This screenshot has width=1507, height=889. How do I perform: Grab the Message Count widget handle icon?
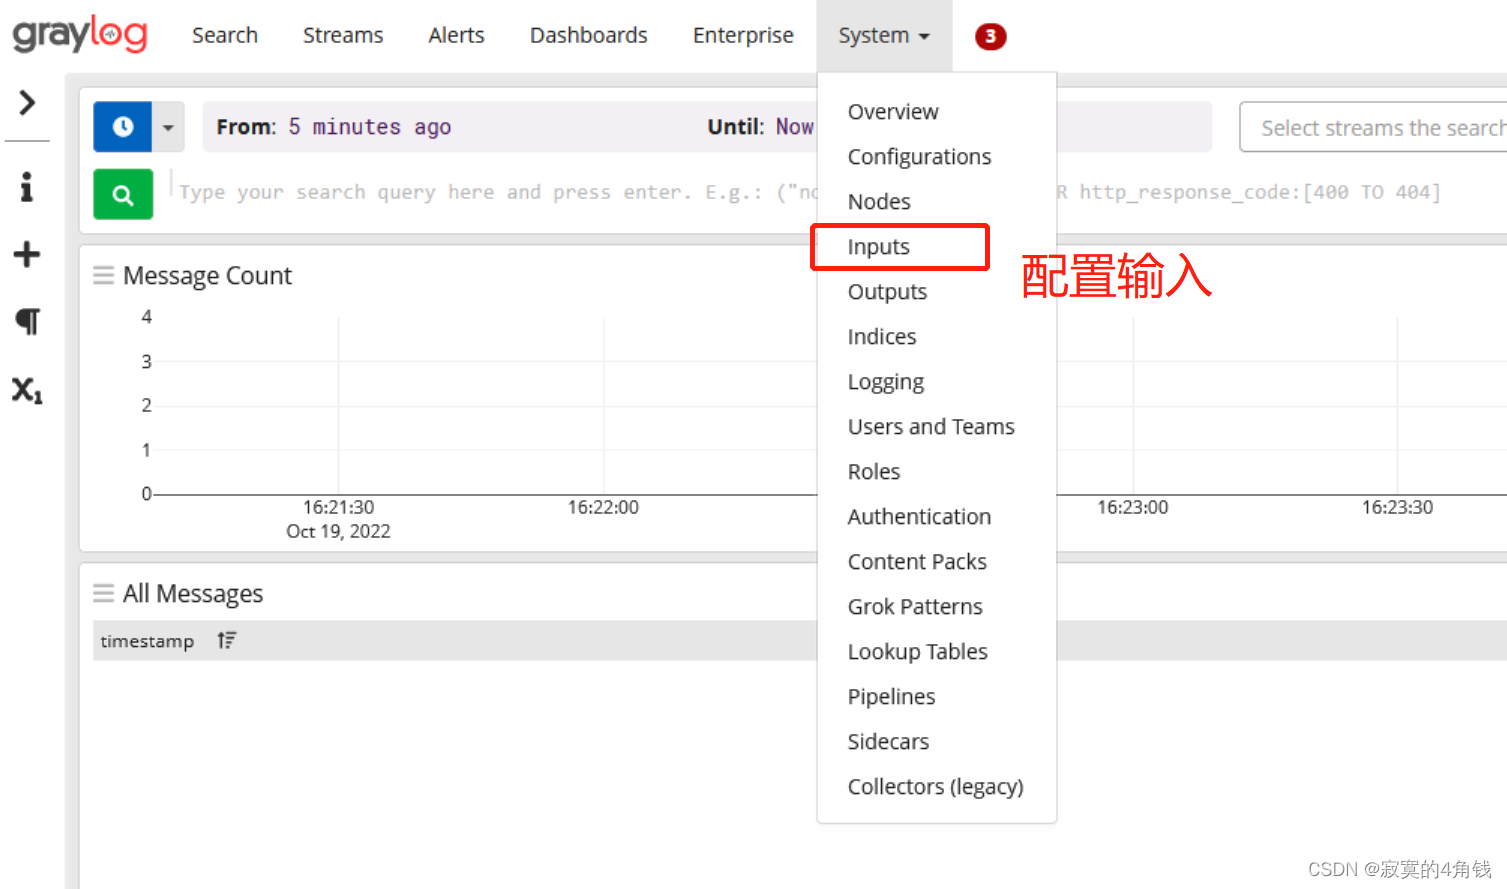(104, 274)
